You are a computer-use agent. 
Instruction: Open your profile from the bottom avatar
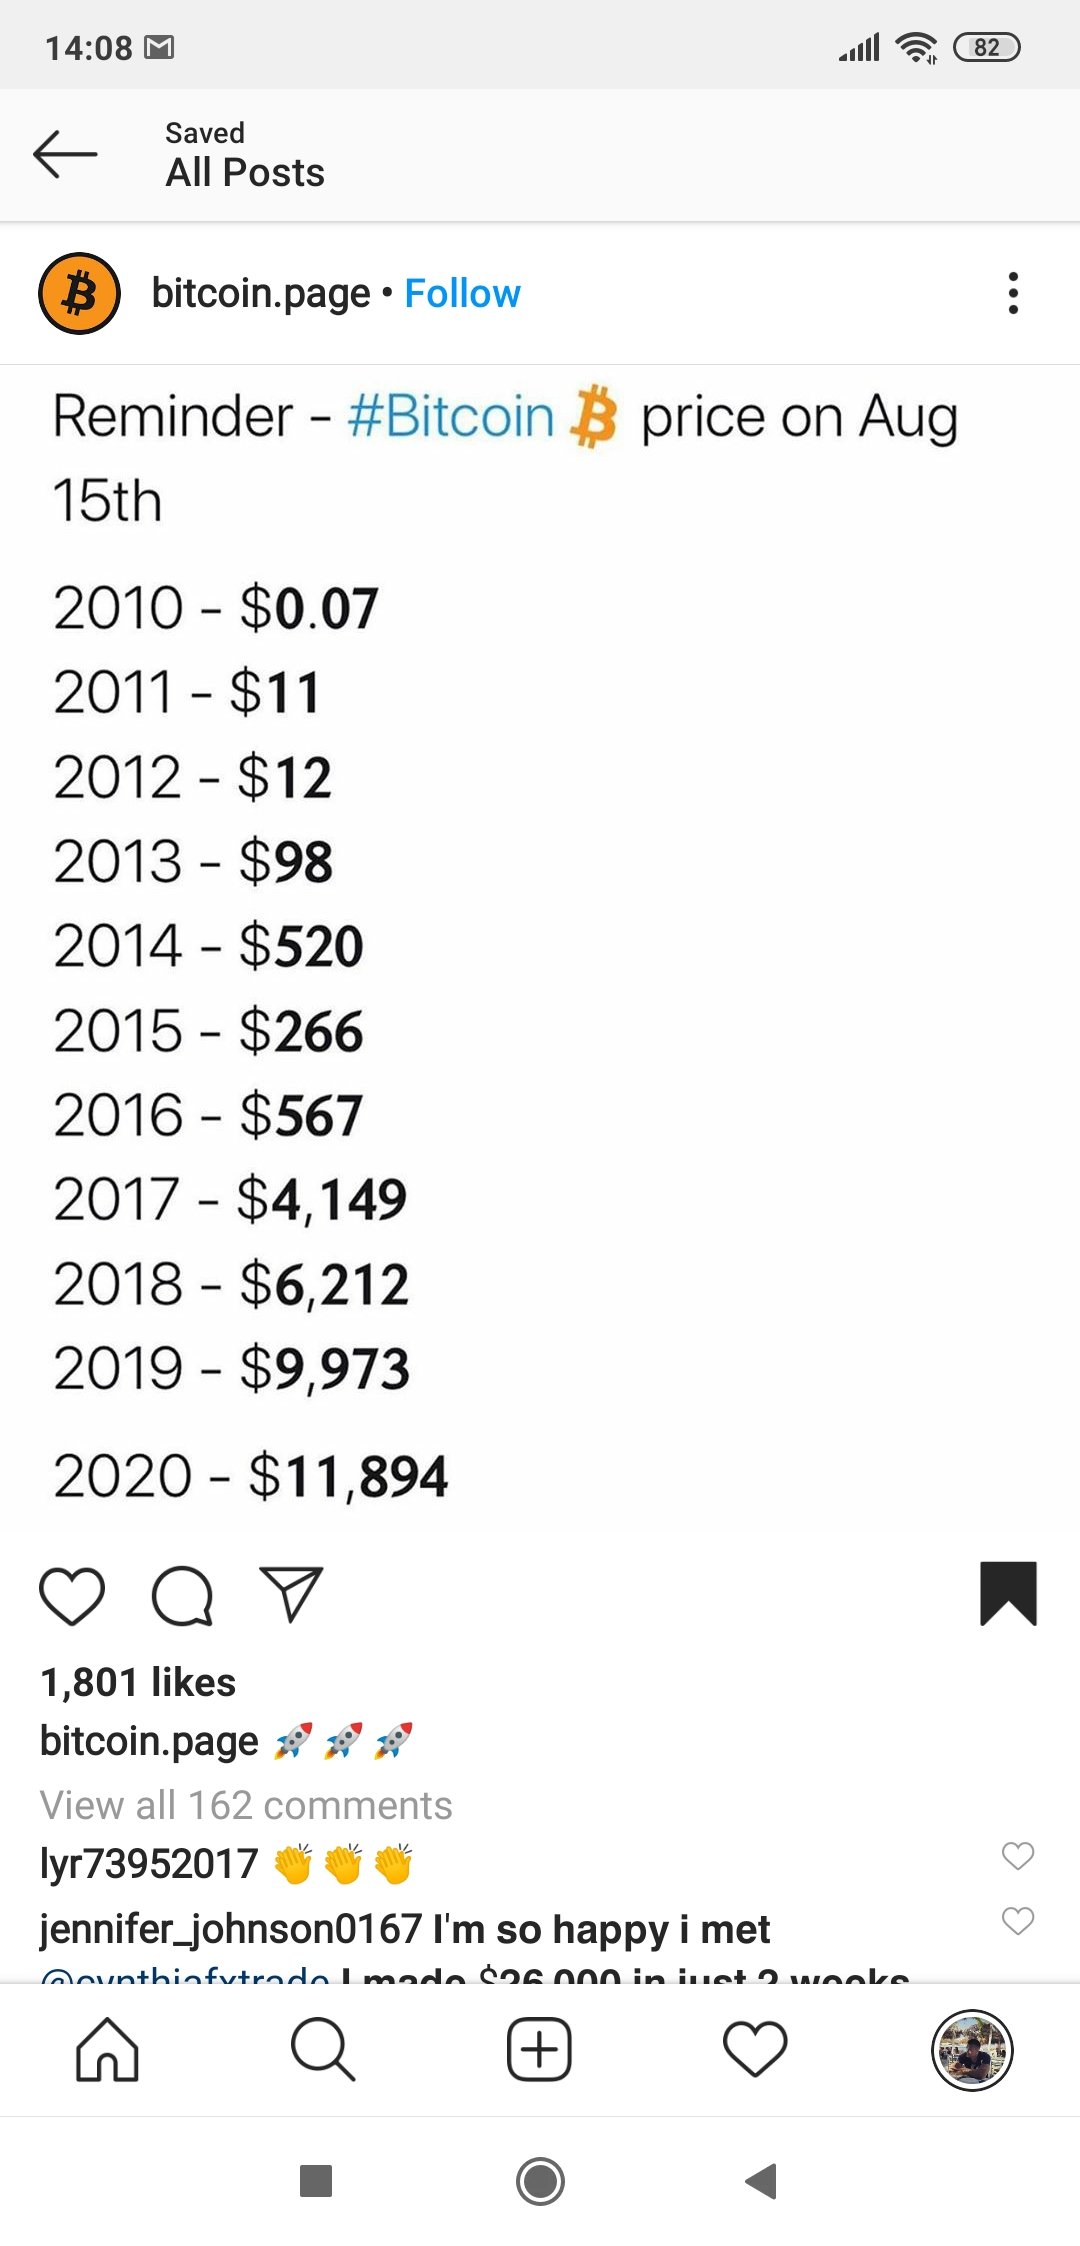click(x=972, y=2049)
